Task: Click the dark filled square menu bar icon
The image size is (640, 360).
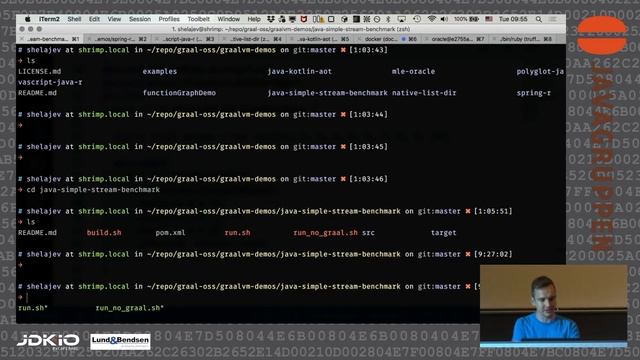Action: tap(356, 19)
